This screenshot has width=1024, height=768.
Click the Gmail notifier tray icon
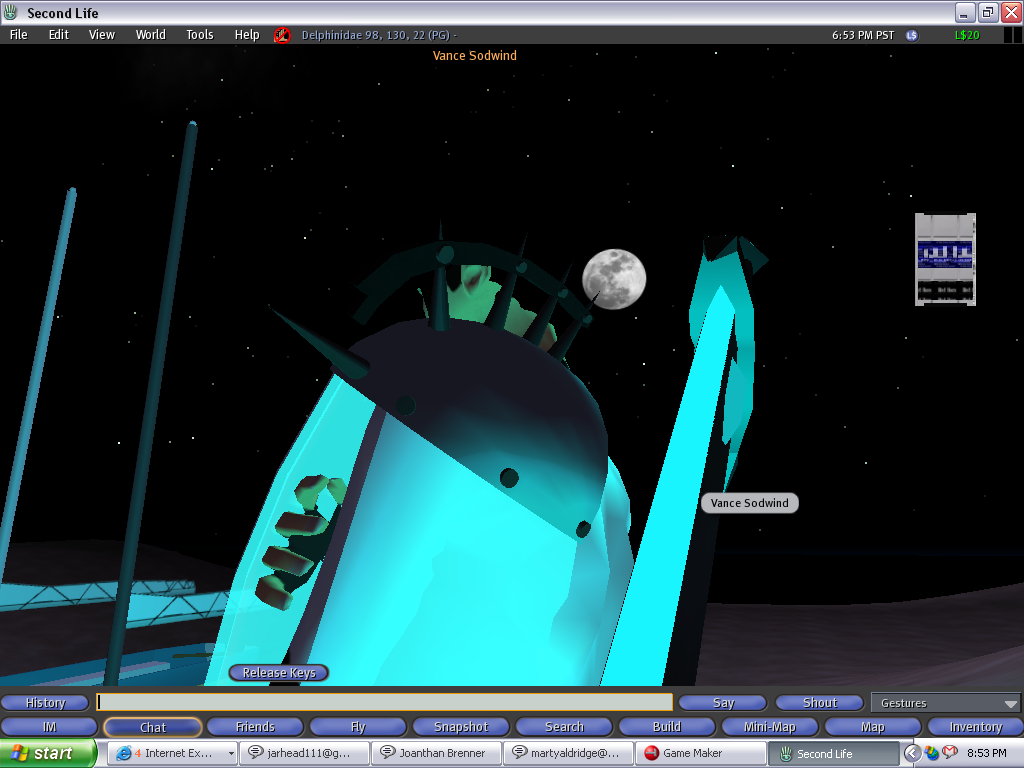[950, 753]
